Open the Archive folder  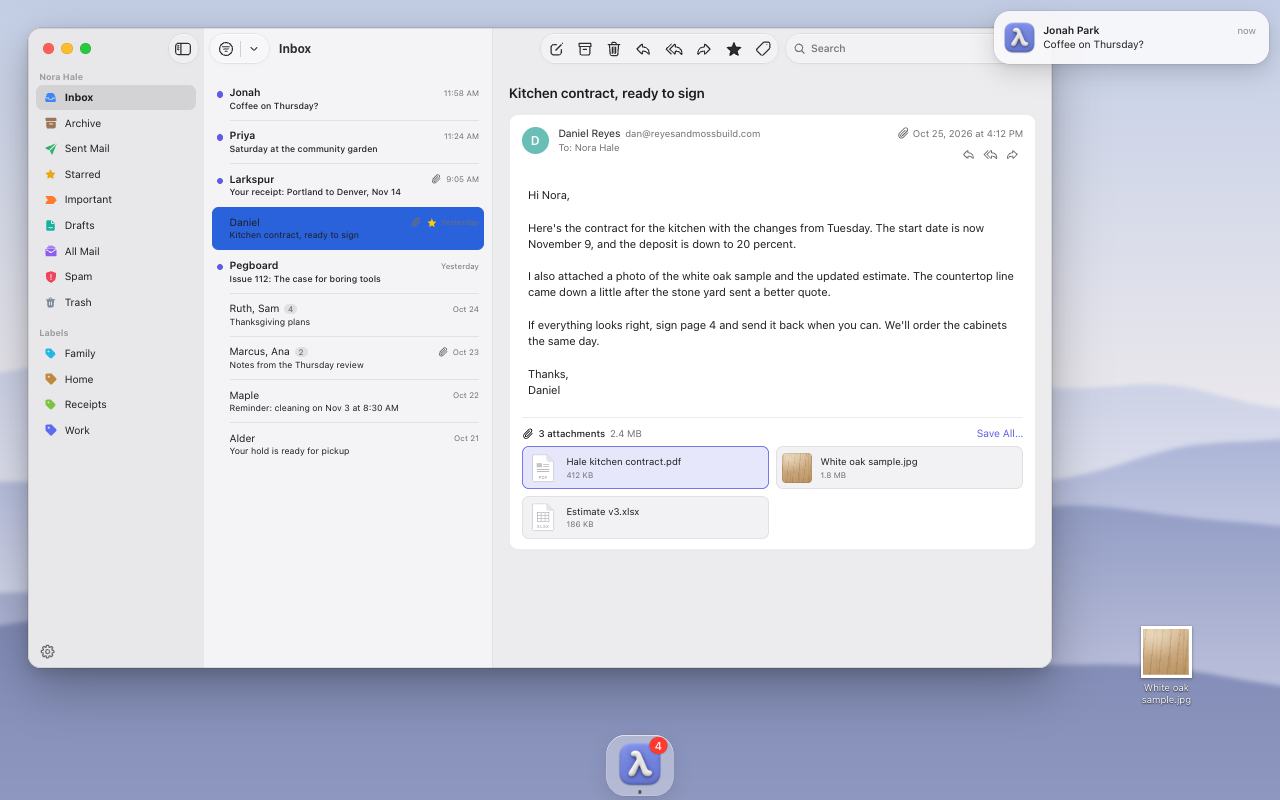coord(116,123)
